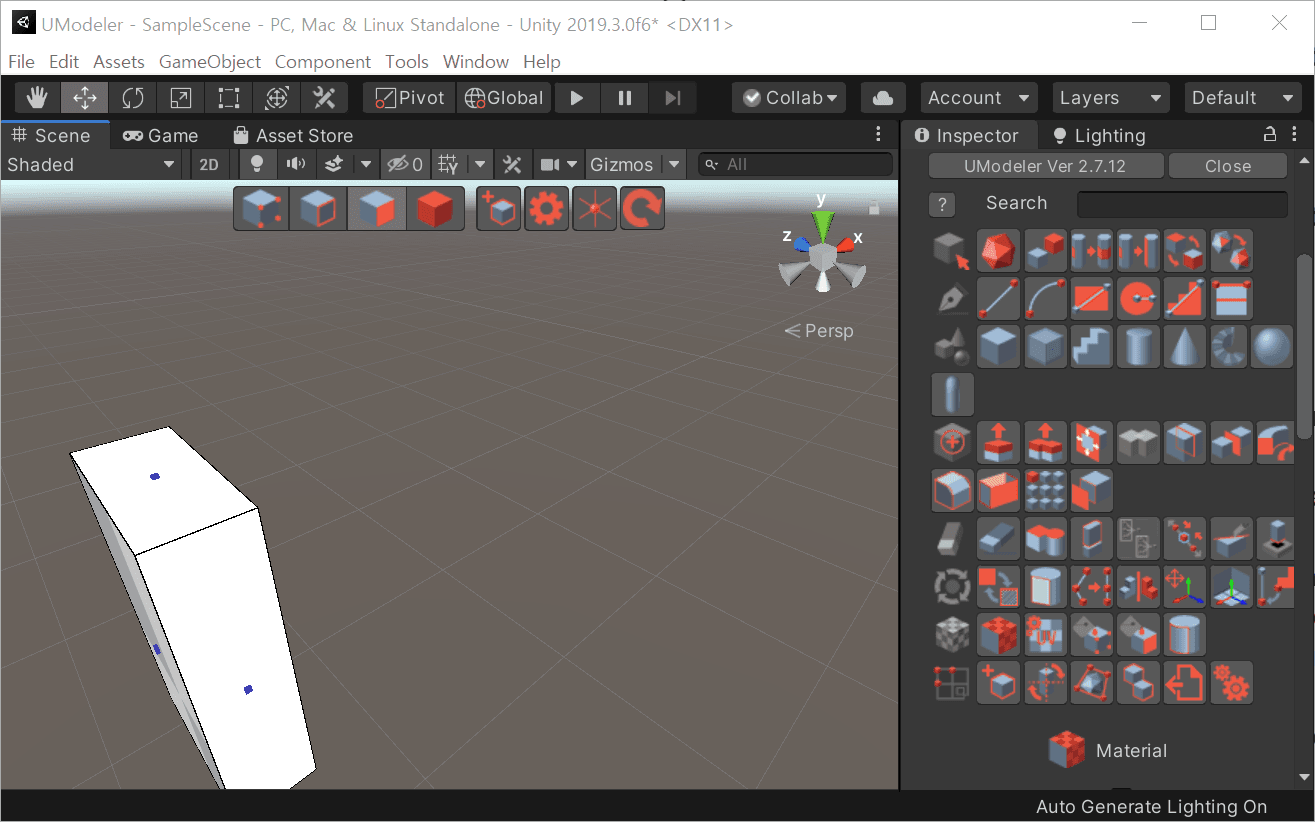Click the red gear settings icon in scene overlay
This screenshot has width=1315, height=822.
coord(546,209)
